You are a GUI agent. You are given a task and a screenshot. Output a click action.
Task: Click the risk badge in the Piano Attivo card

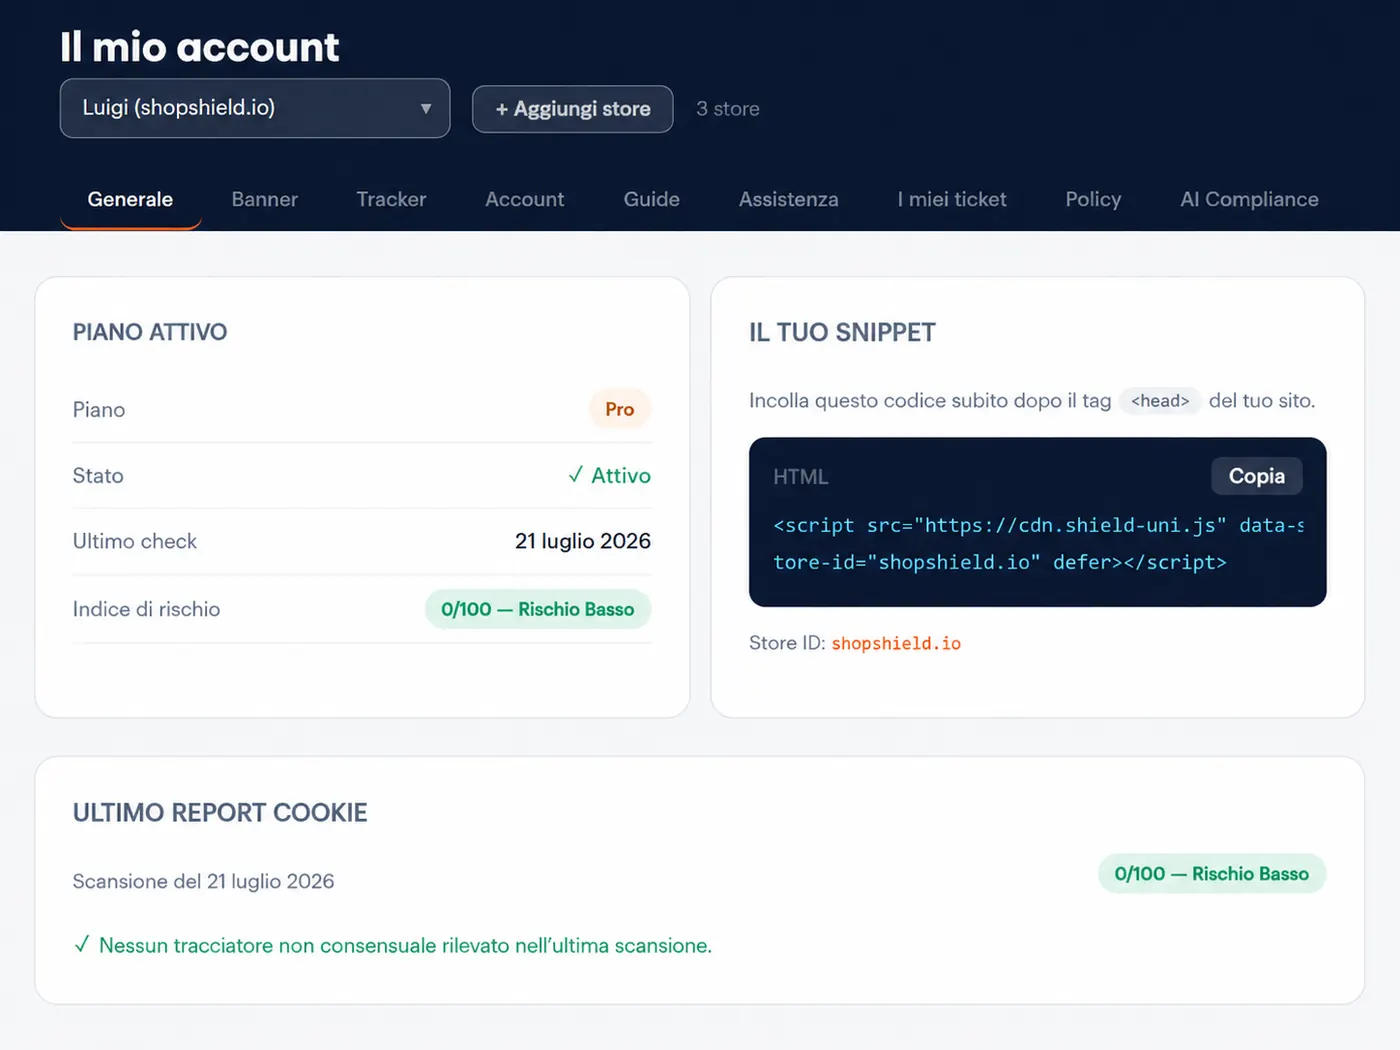tap(538, 609)
